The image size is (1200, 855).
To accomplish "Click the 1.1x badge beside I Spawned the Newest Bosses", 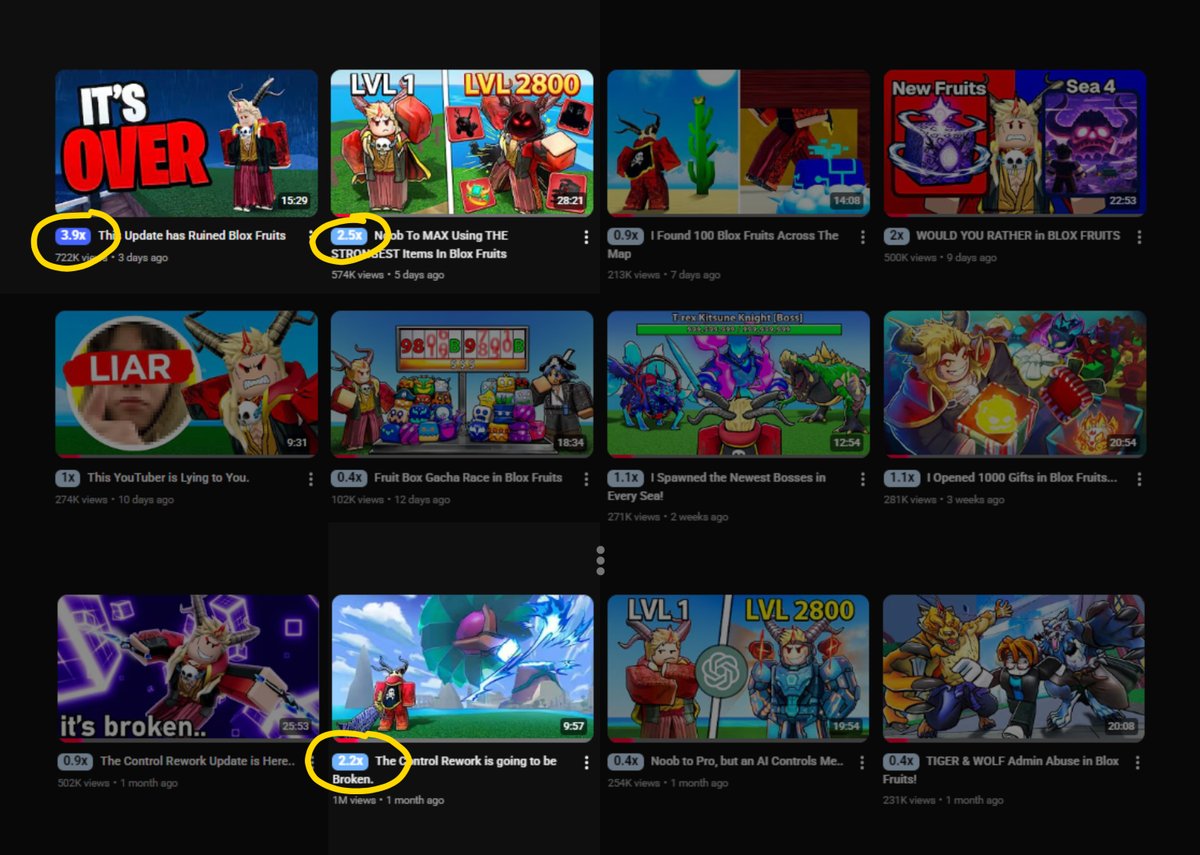I will pos(624,478).
